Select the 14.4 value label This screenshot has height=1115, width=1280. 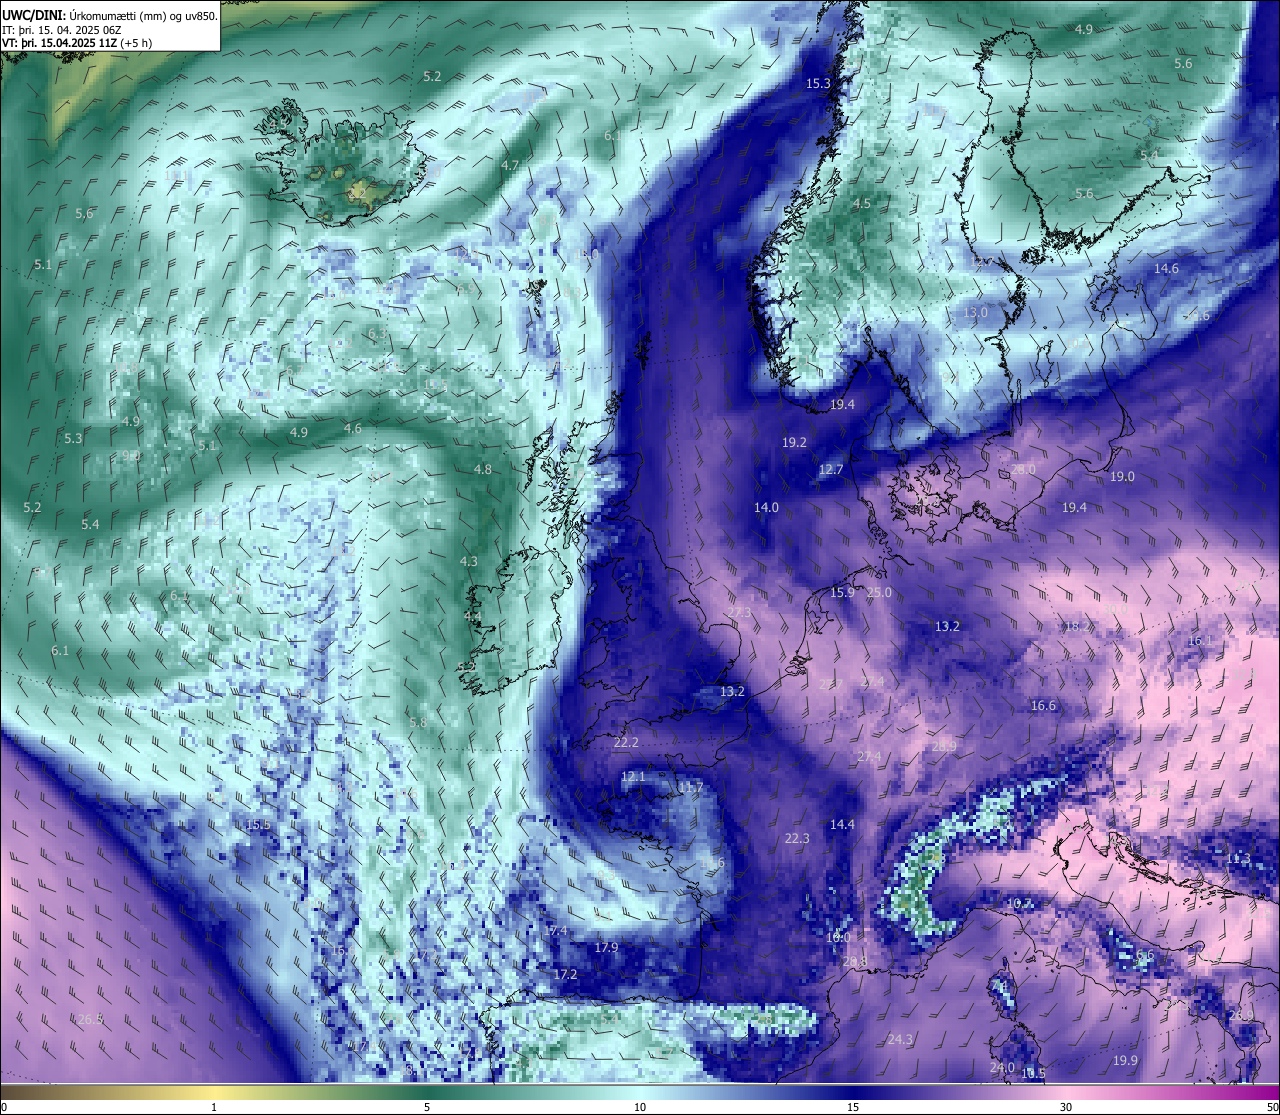(x=842, y=825)
